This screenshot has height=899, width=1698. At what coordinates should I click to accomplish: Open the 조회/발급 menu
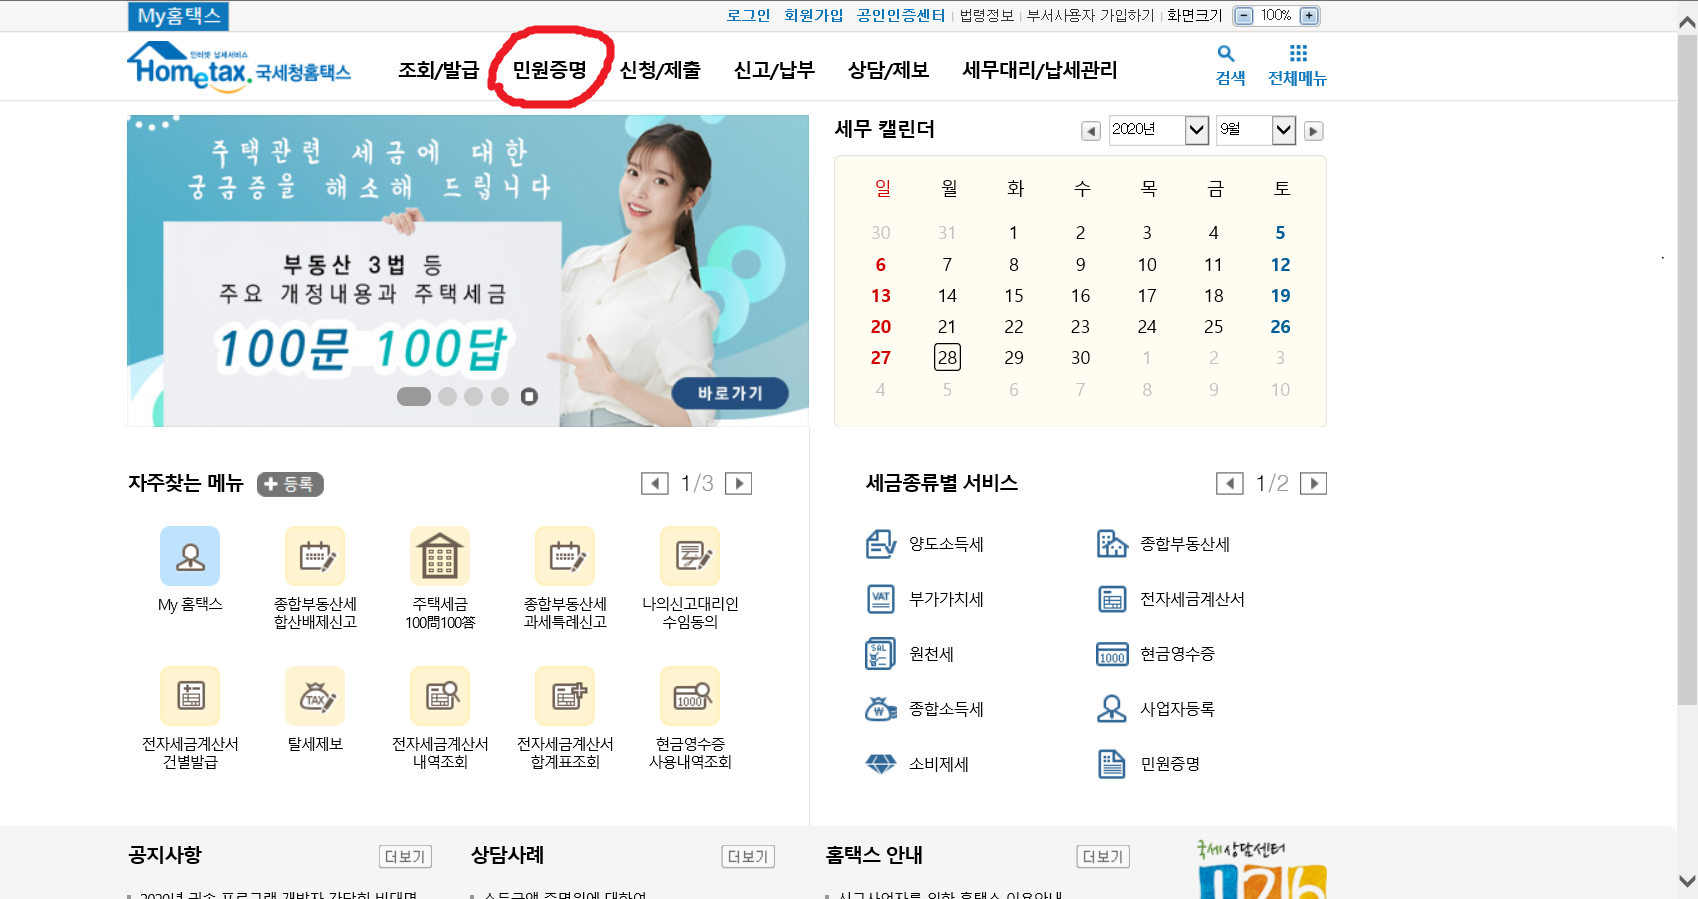pyautogui.click(x=438, y=70)
